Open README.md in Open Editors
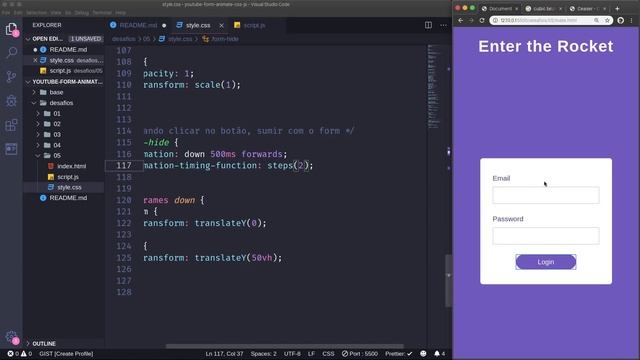 click(x=68, y=49)
